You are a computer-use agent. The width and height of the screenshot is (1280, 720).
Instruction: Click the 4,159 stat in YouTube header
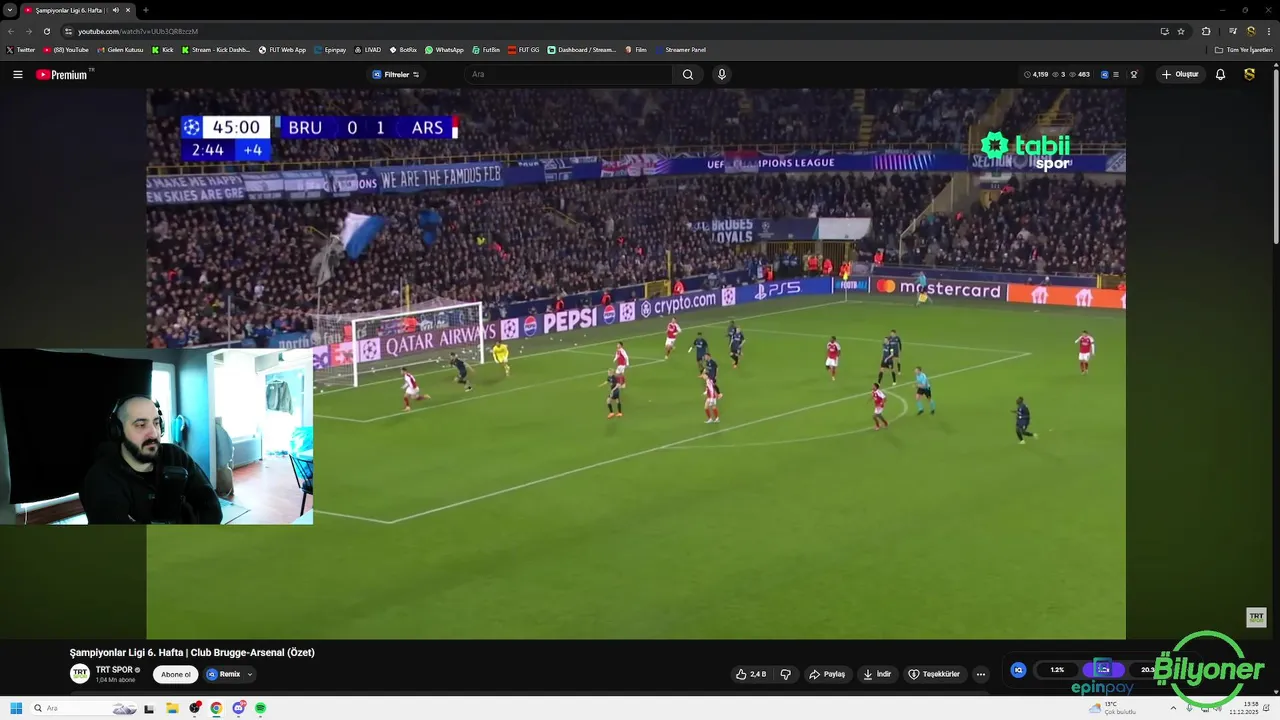[1036, 74]
